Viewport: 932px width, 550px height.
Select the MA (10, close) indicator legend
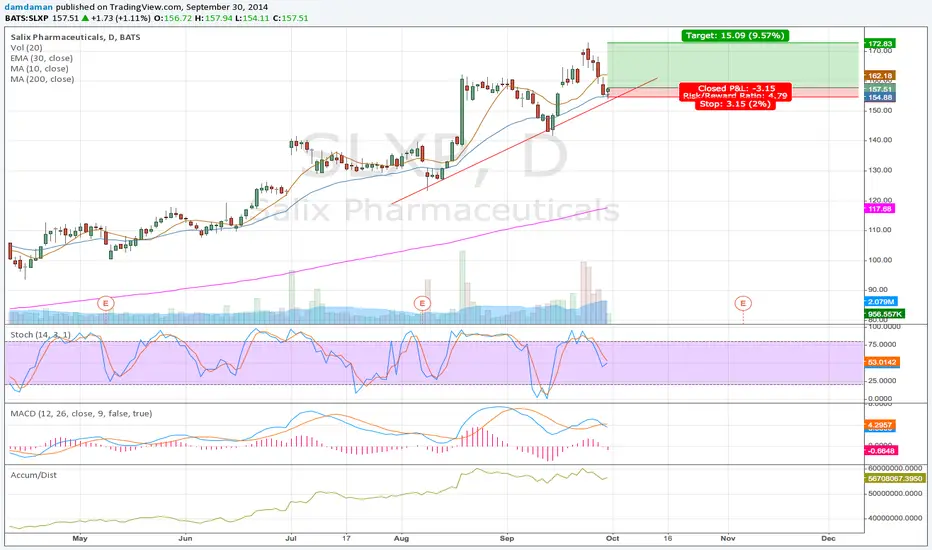point(39,68)
